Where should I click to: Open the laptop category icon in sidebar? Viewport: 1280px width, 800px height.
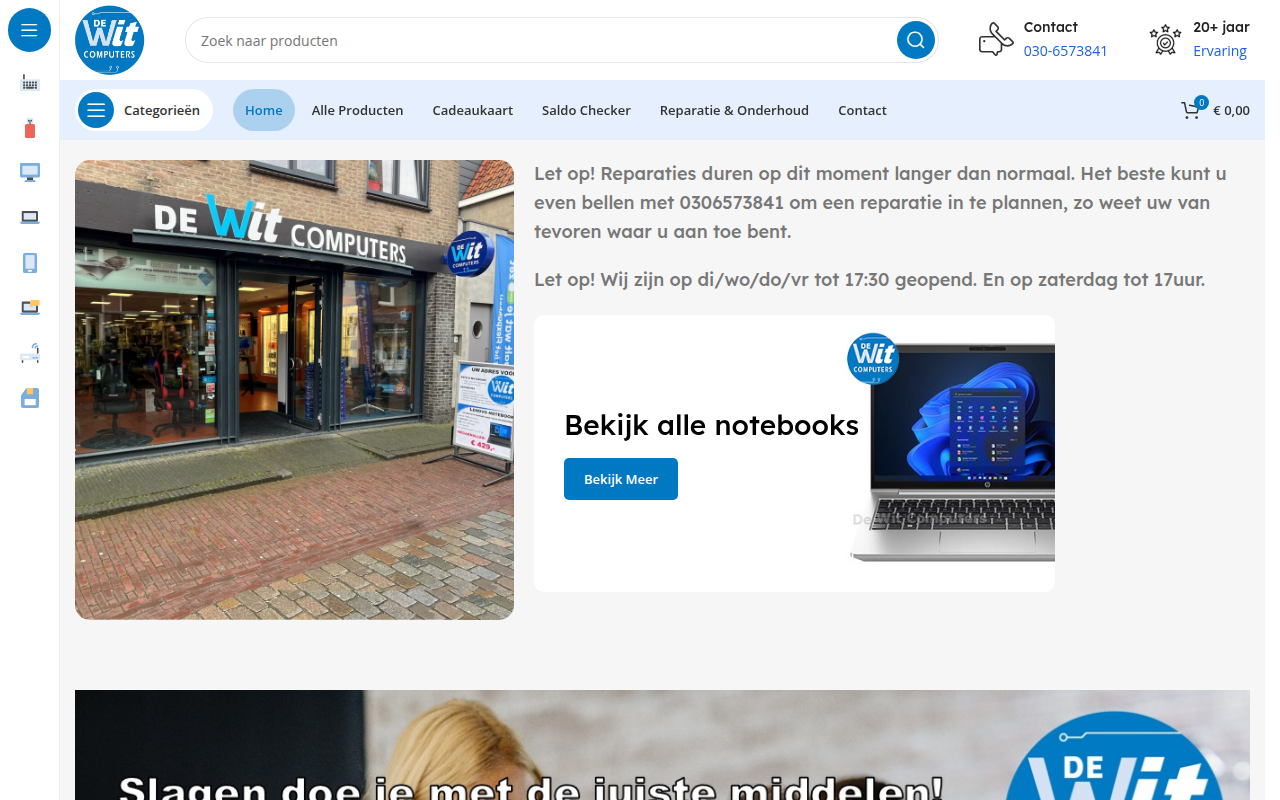click(30, 217)
